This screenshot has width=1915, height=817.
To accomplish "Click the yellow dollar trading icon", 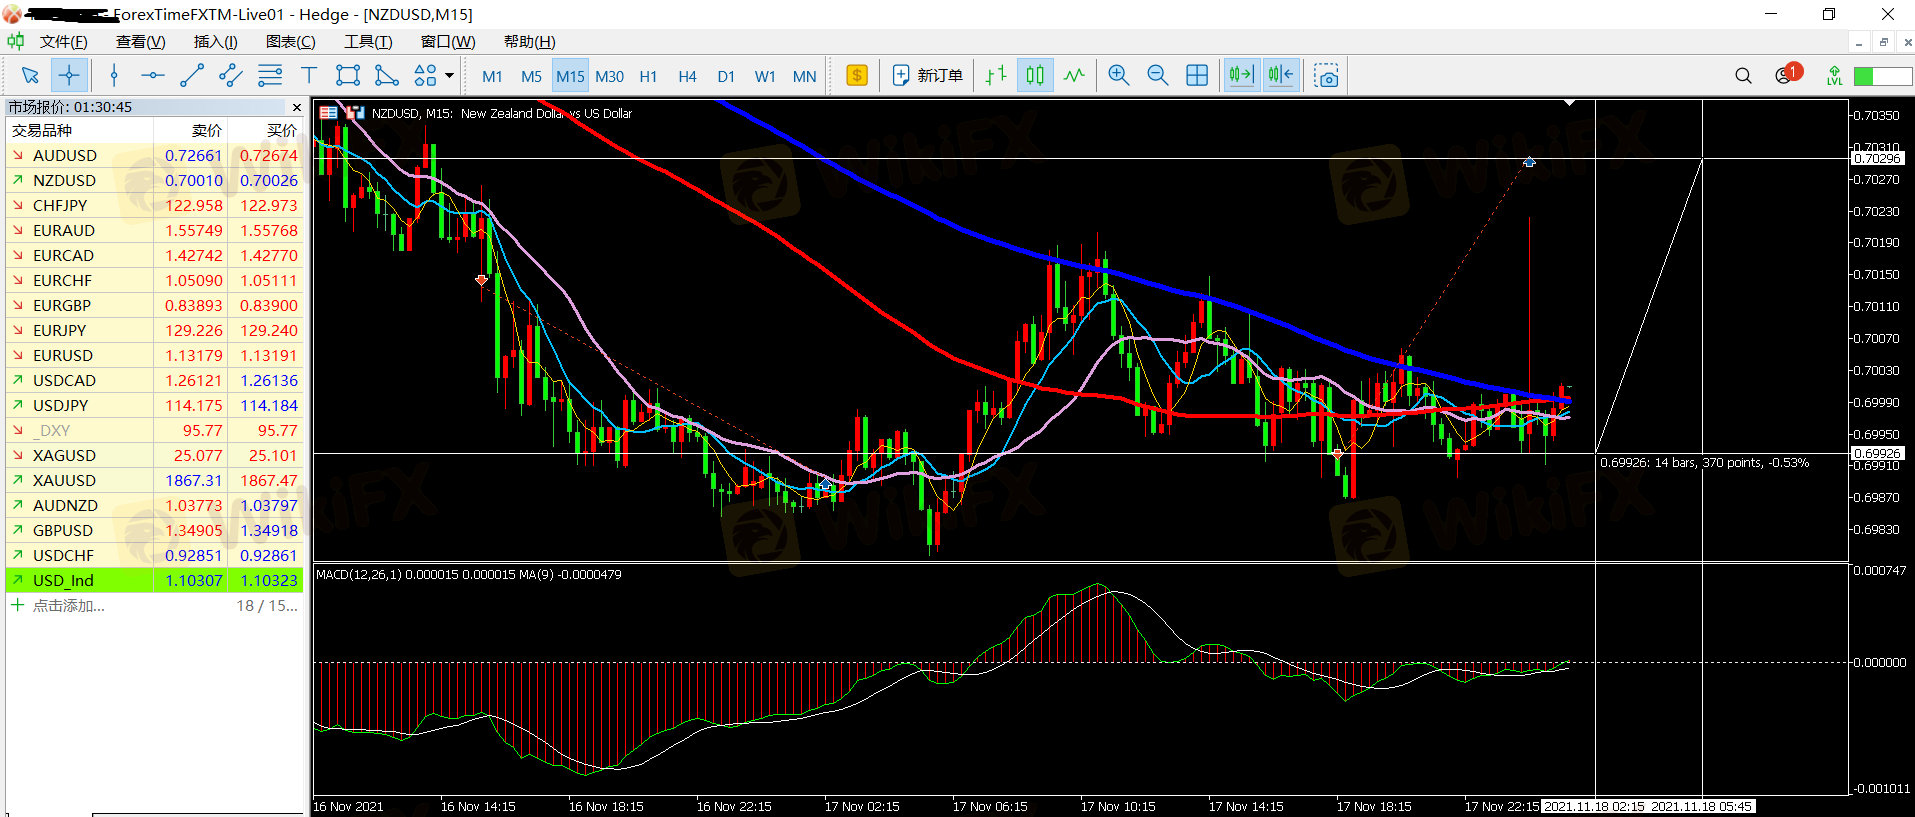I will (857, 76).
